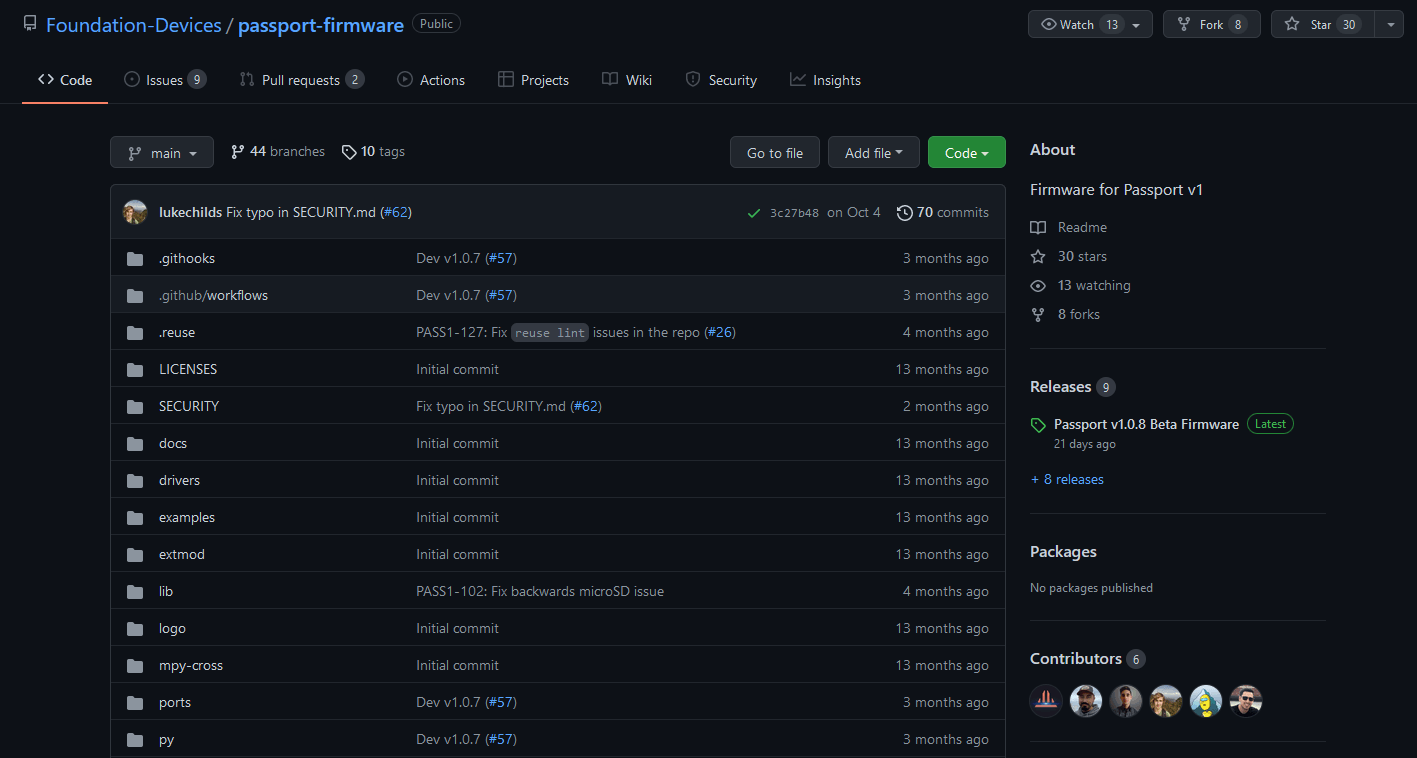Click the folder icon beside py

point(135,740)
